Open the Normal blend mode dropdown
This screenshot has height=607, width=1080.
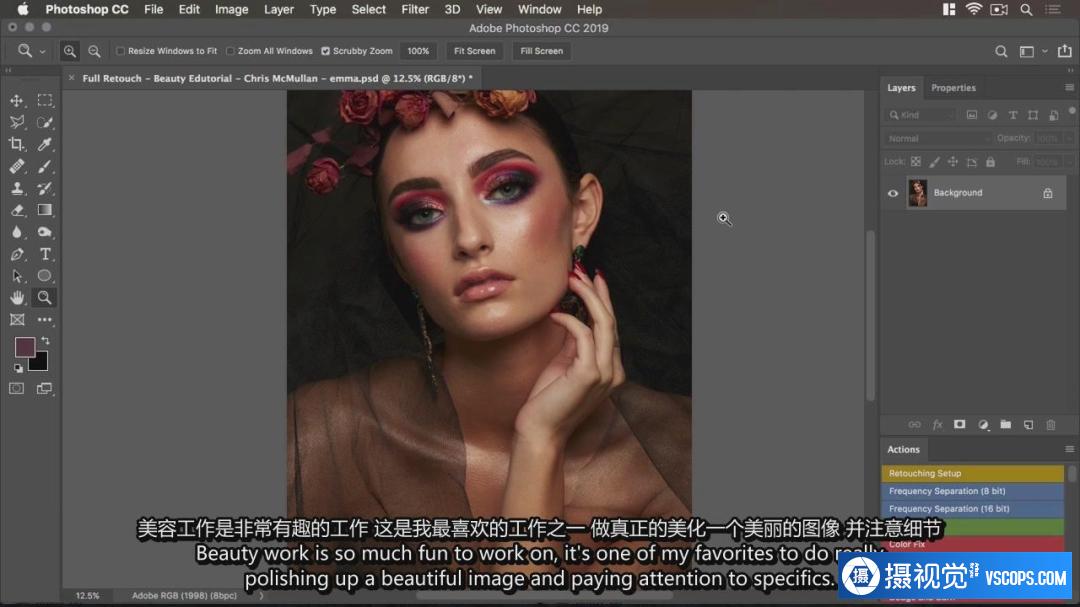point(937,138)
